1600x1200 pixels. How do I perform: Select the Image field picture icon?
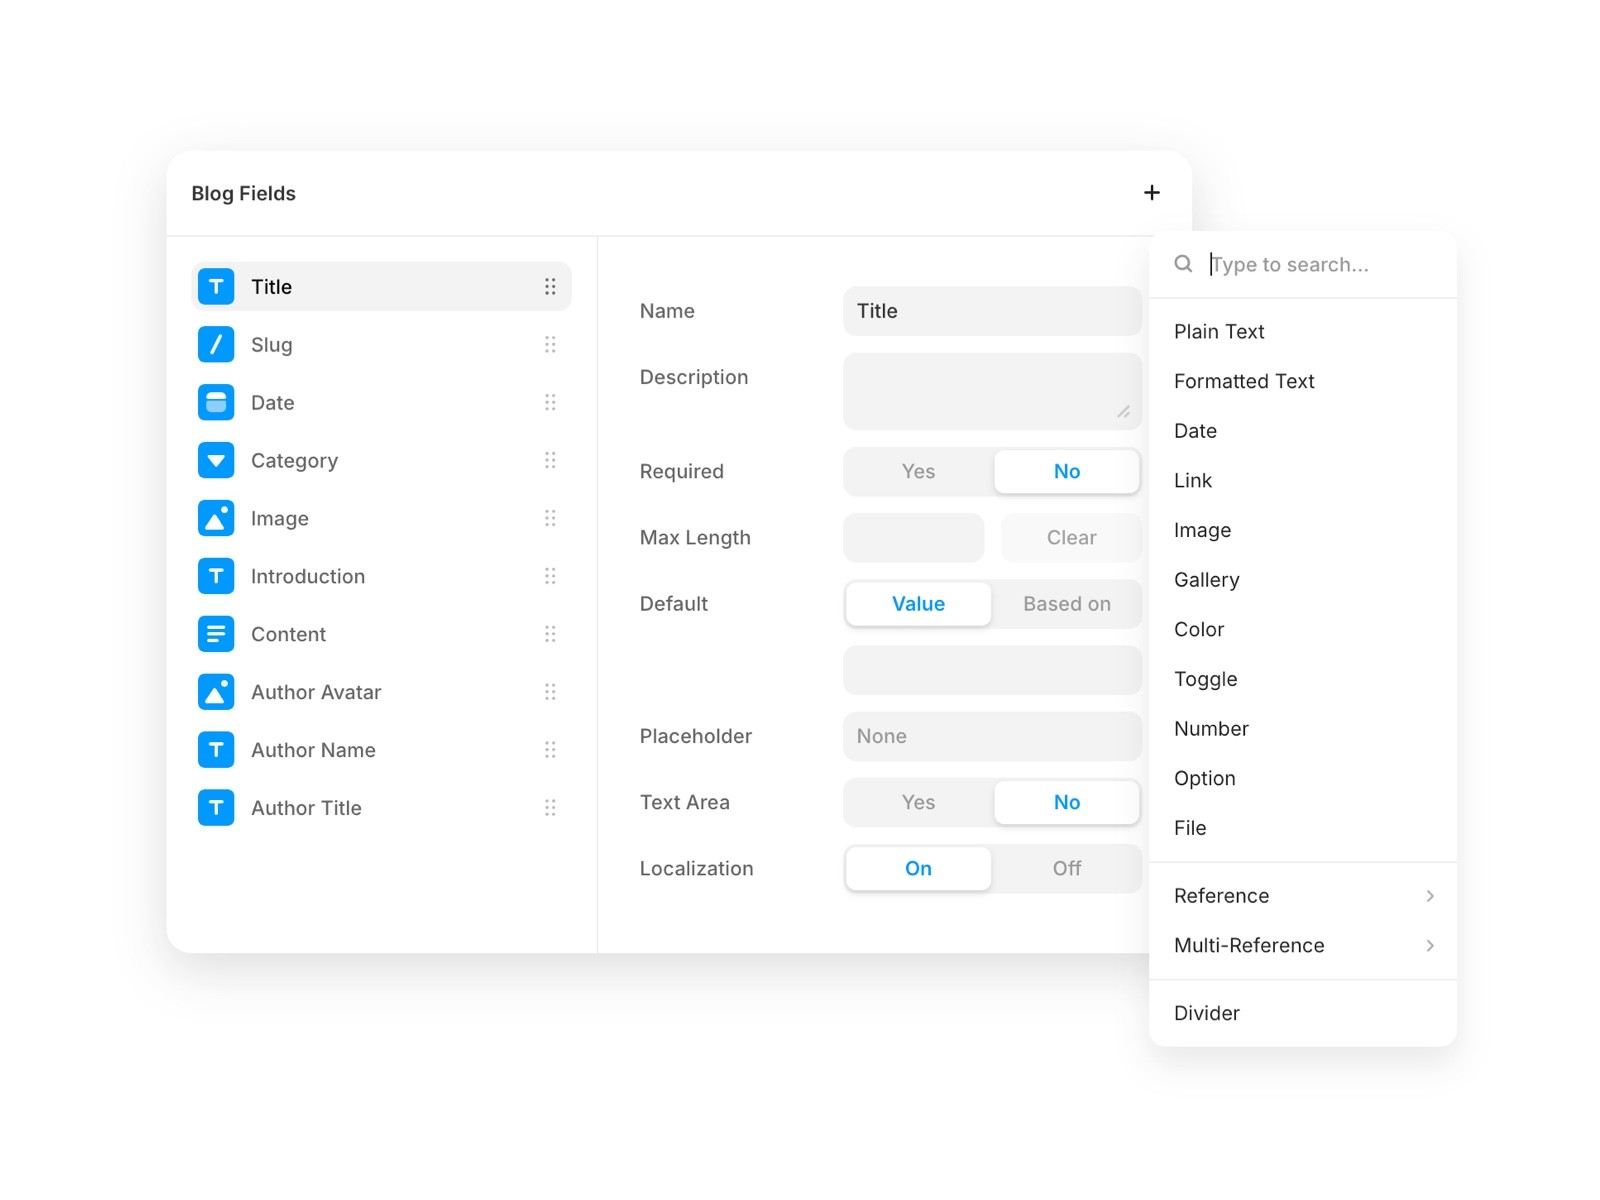click(216, 518)
